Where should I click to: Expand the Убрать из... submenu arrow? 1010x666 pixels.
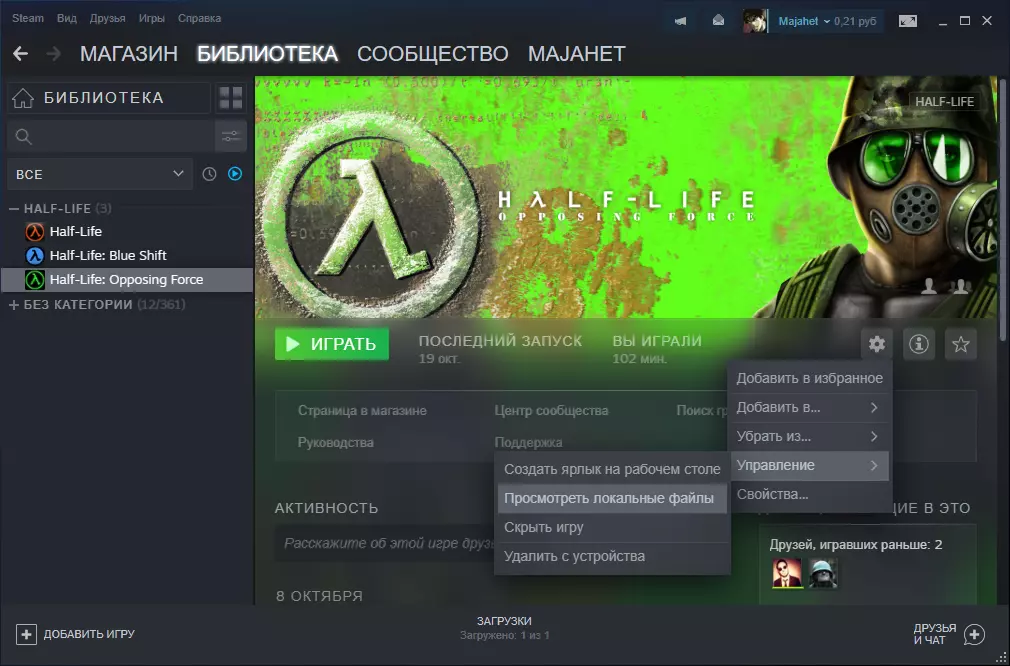pos(874,436)
